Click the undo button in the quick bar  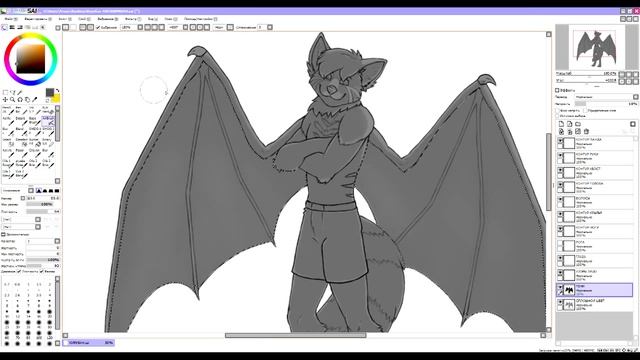(x=66, y=27)
